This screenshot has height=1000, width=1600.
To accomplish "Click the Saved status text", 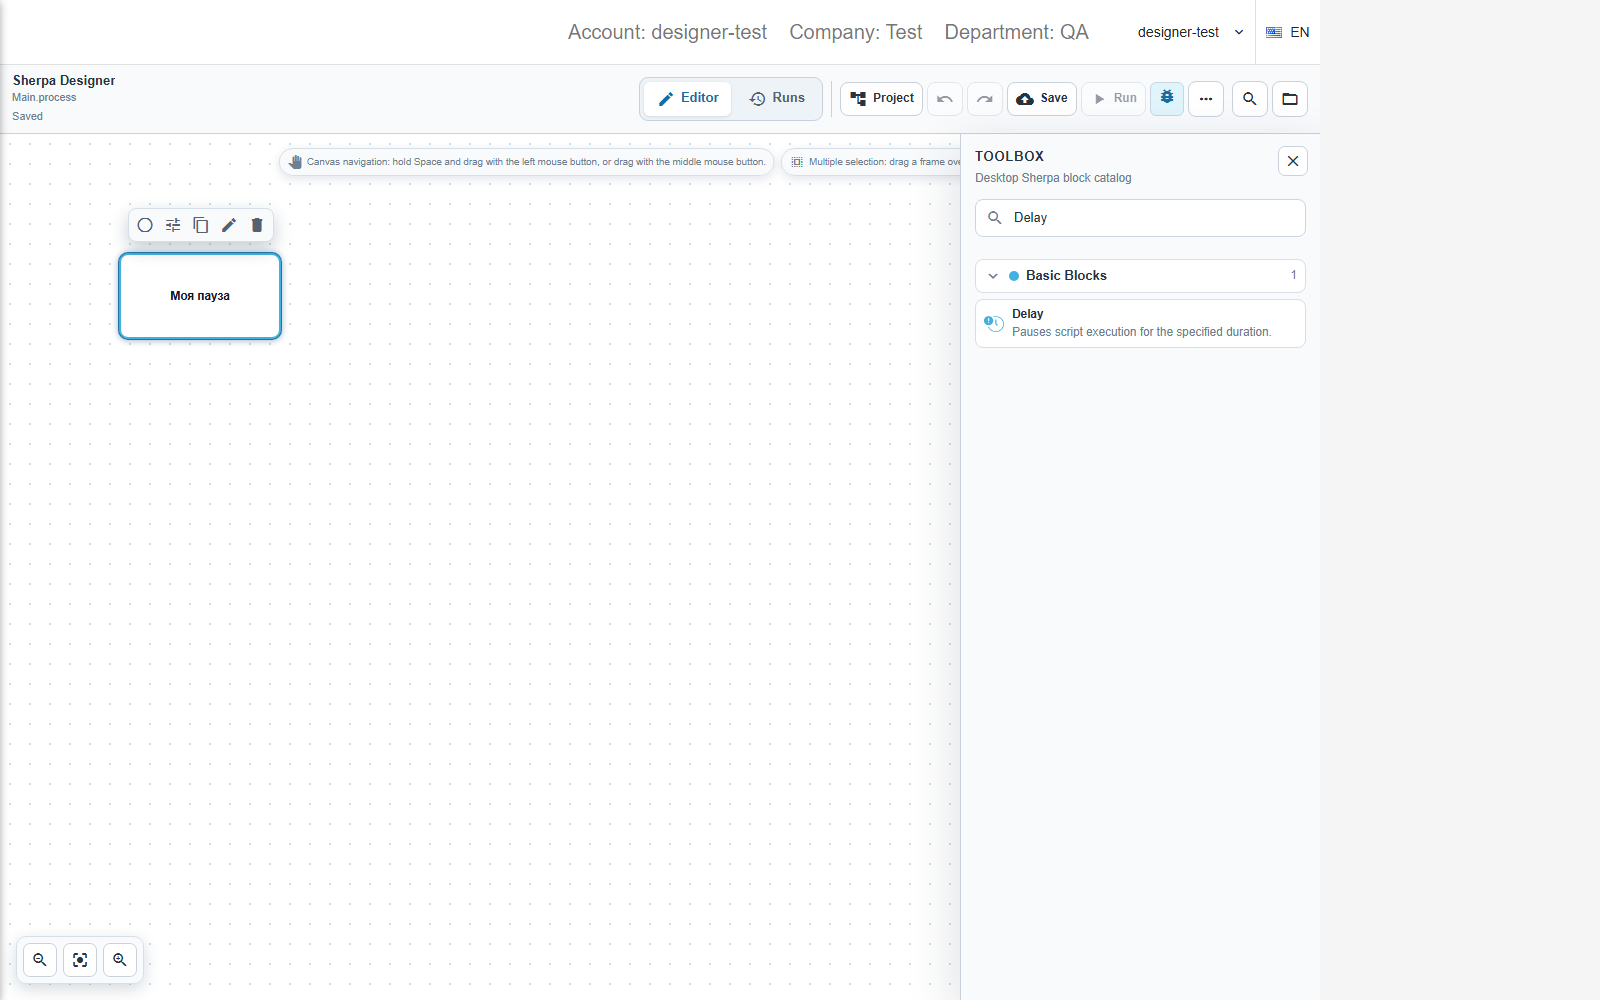I will [28, 116].
